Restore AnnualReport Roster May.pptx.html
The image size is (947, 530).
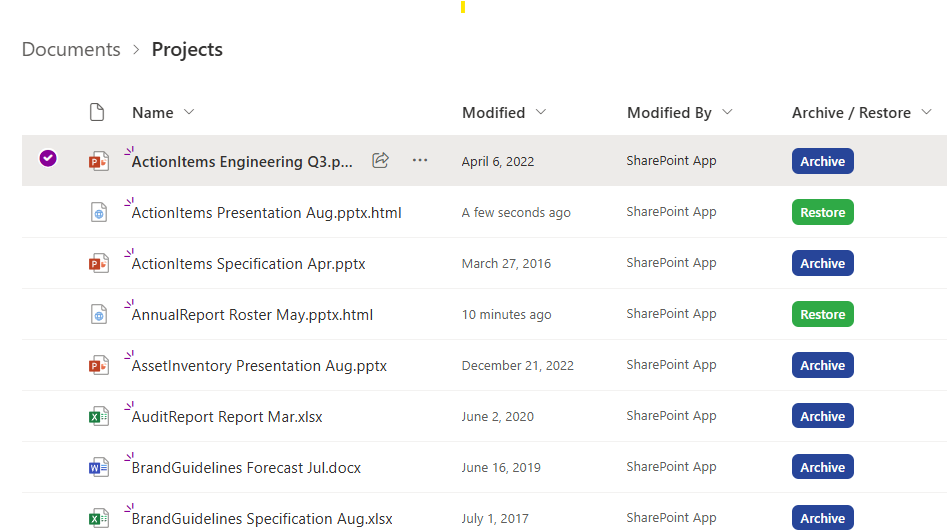pos(823,314)
